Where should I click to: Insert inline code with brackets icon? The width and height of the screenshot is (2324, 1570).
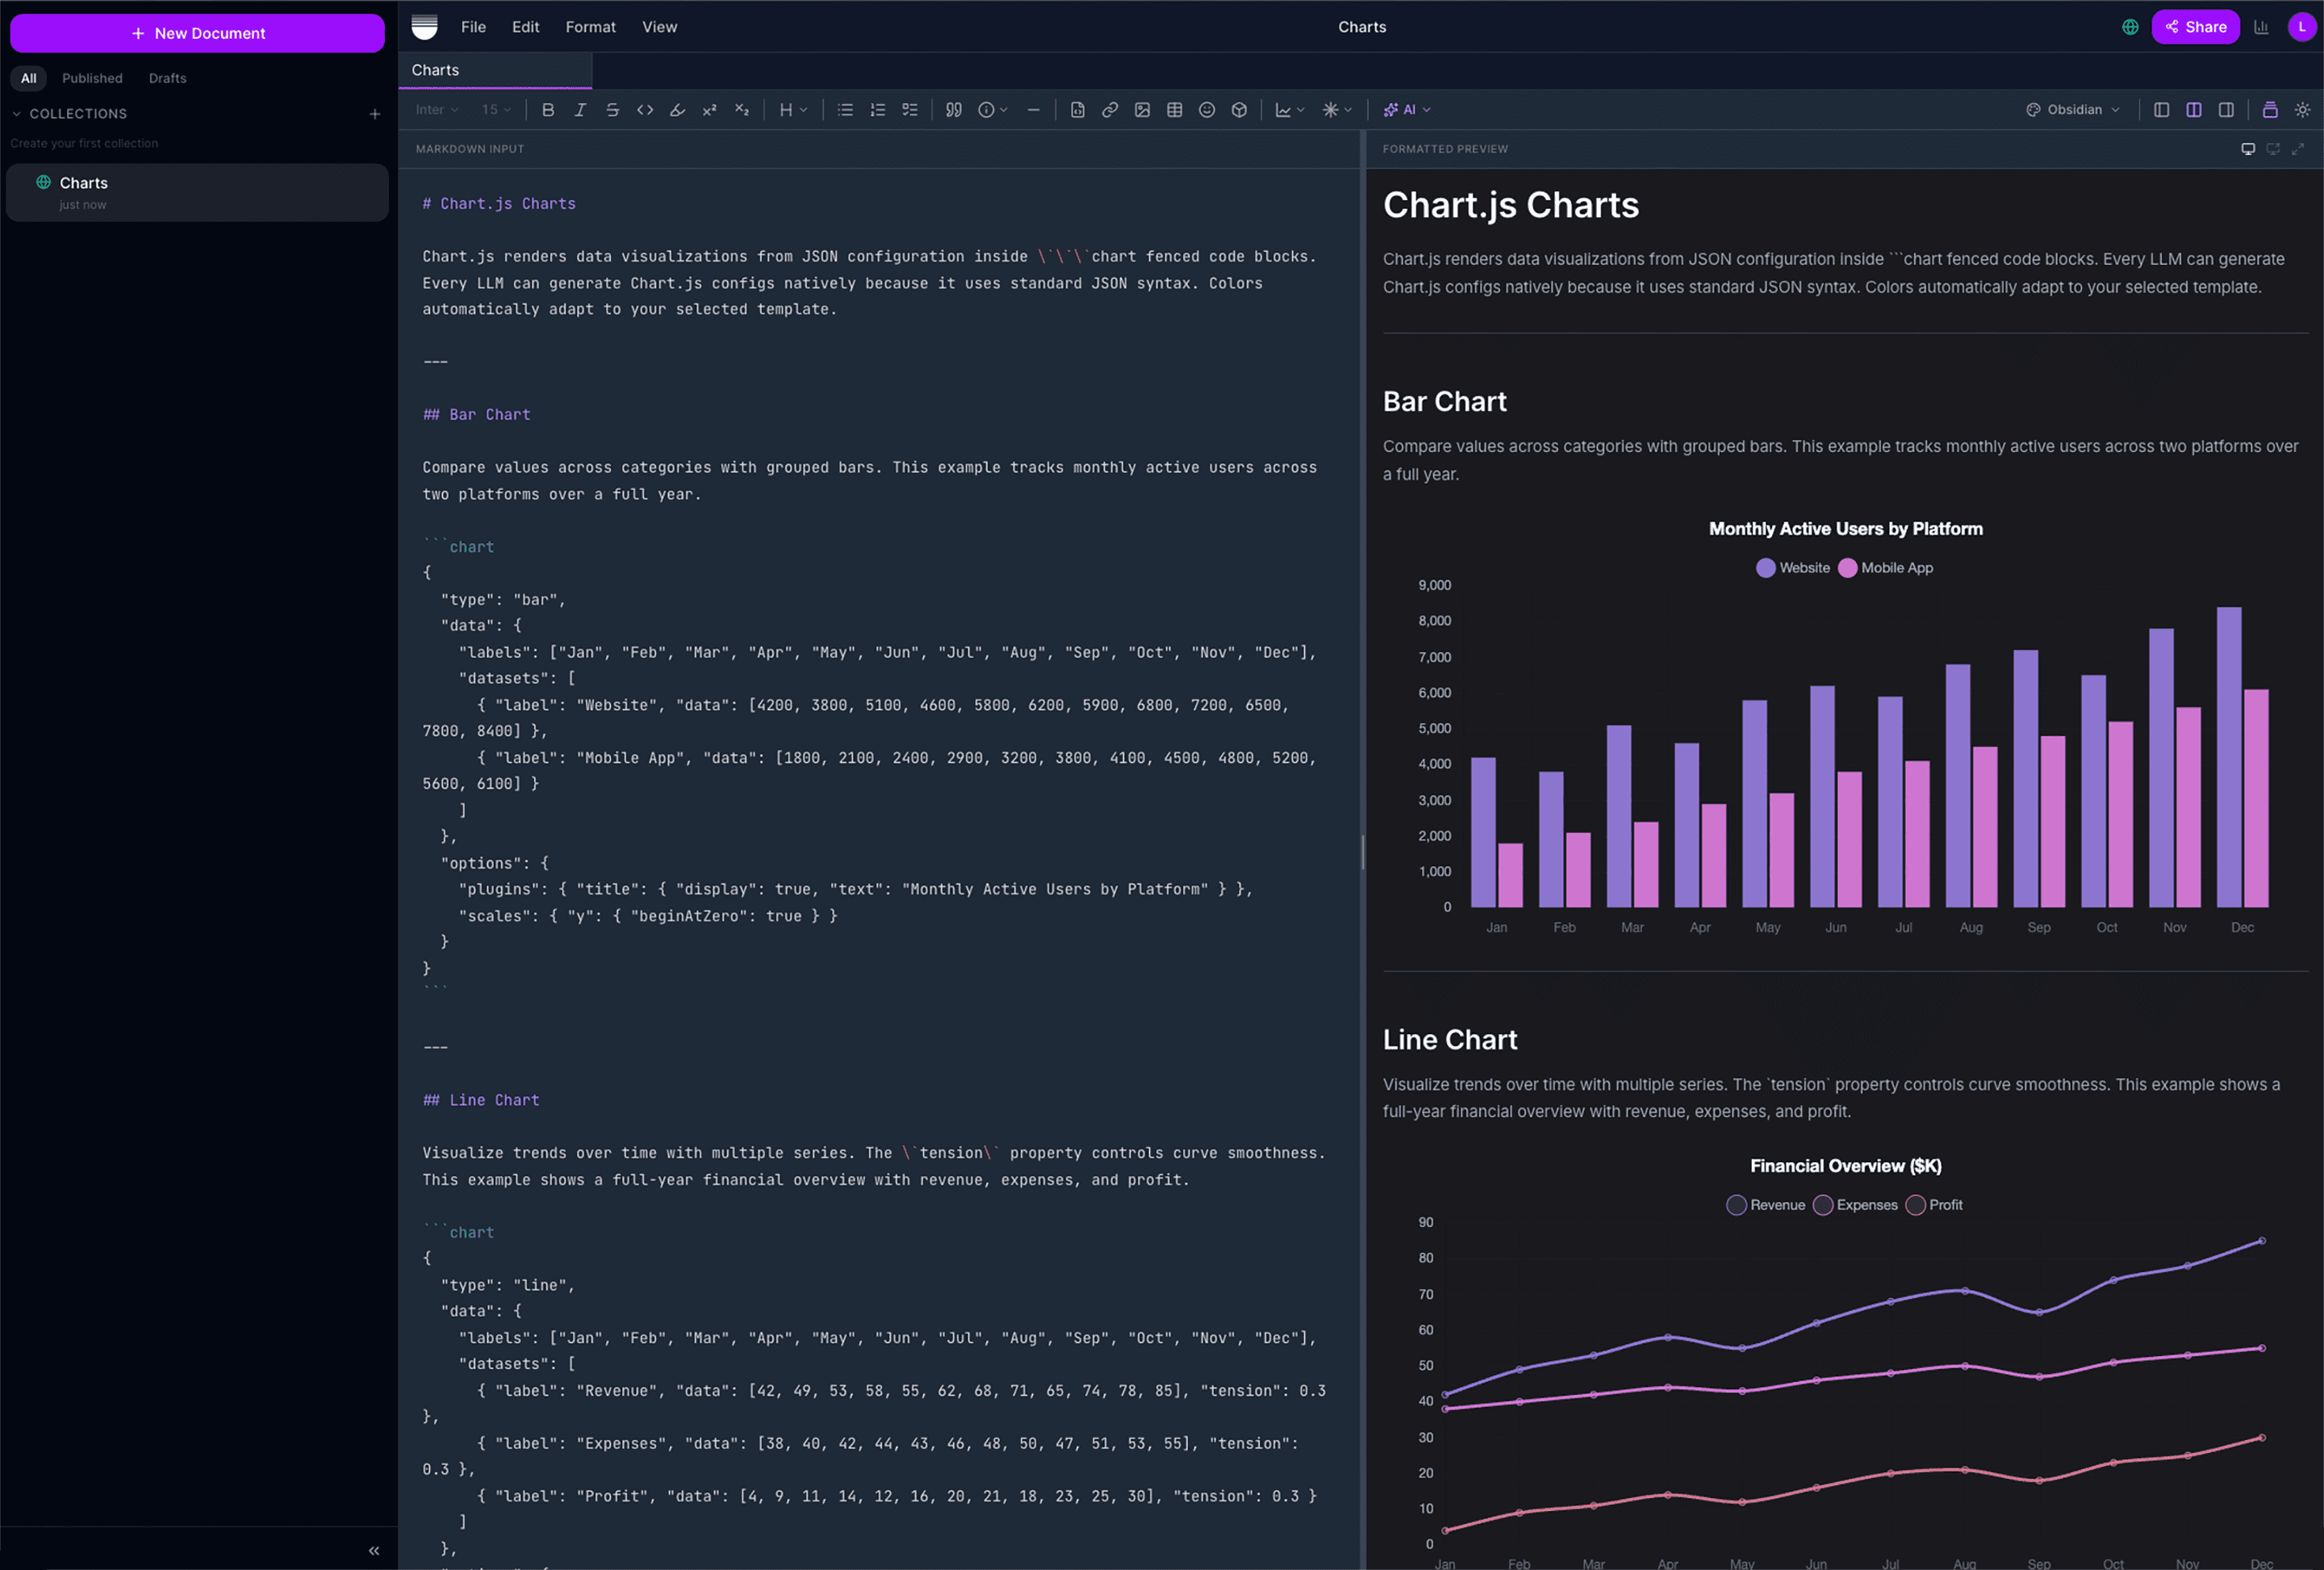pos(645,110)
